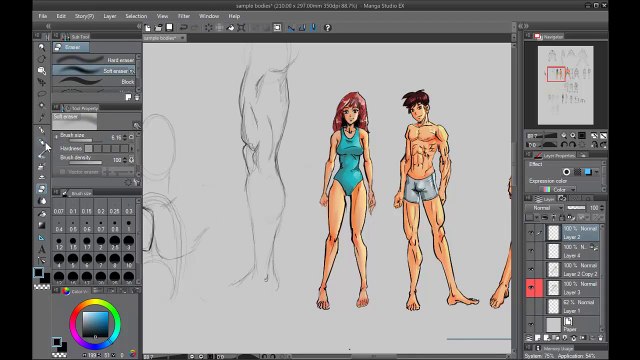Click the Help question mark icon
This screenshot has width=640, height=360.
click(327, 28)
